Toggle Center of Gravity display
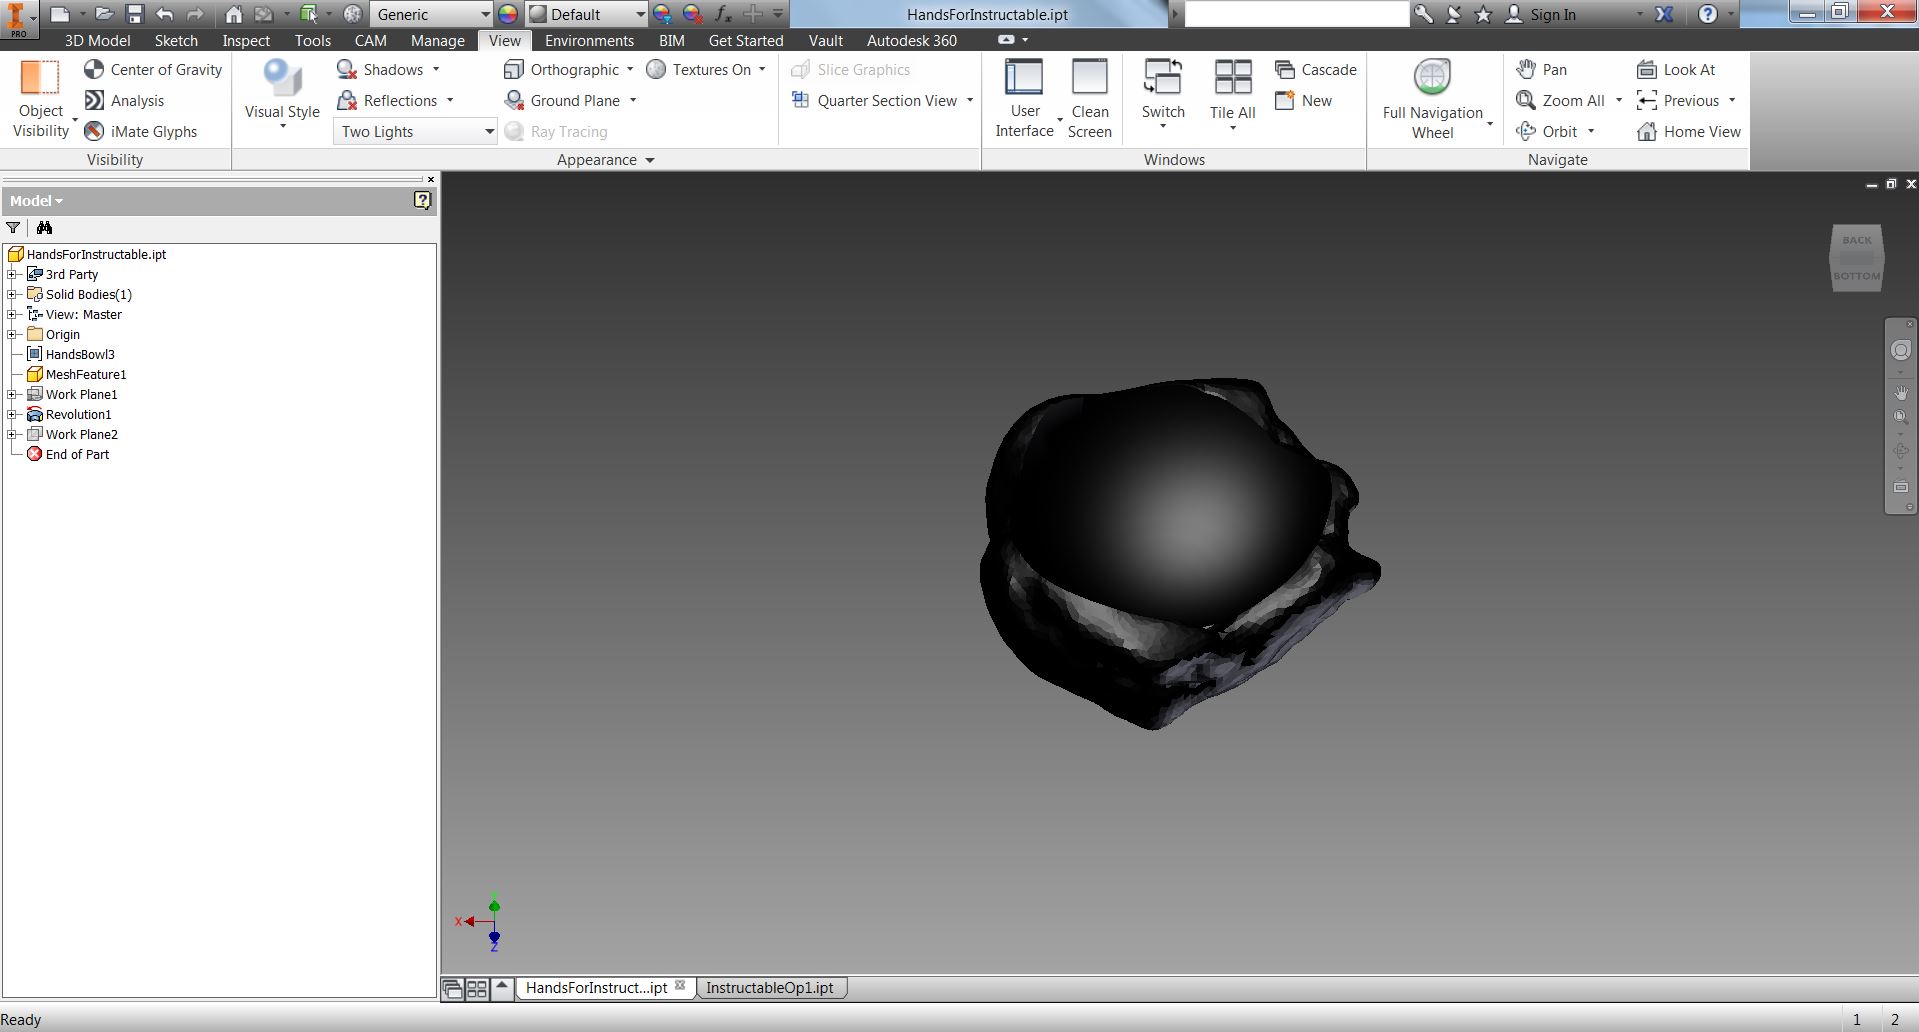 pyautogui.click(x=153, y=69)
